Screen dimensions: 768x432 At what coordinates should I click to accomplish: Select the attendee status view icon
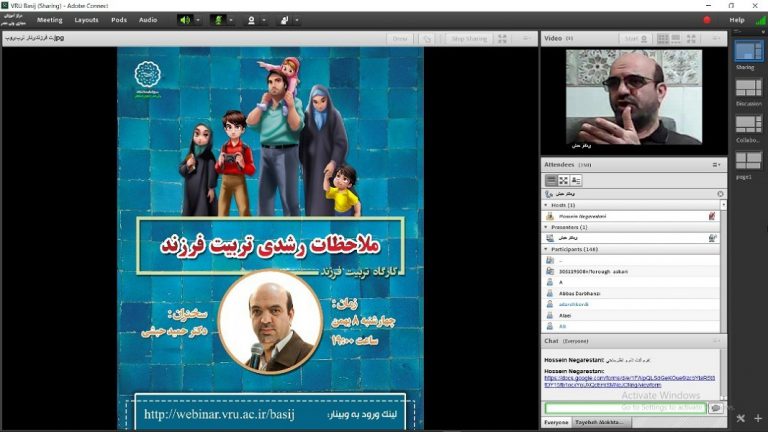tap(575, 180)
